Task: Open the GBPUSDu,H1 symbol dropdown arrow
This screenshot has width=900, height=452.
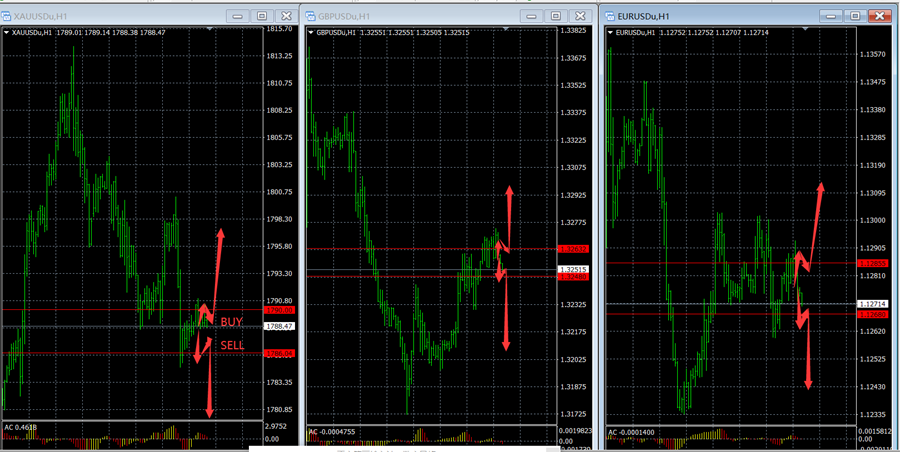Action: point(310,32)
